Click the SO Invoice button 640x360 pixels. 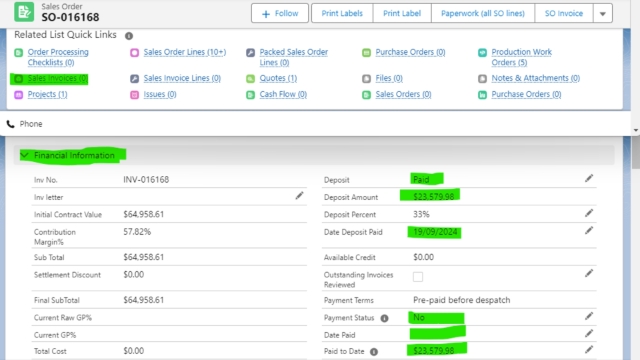(564, 13)
